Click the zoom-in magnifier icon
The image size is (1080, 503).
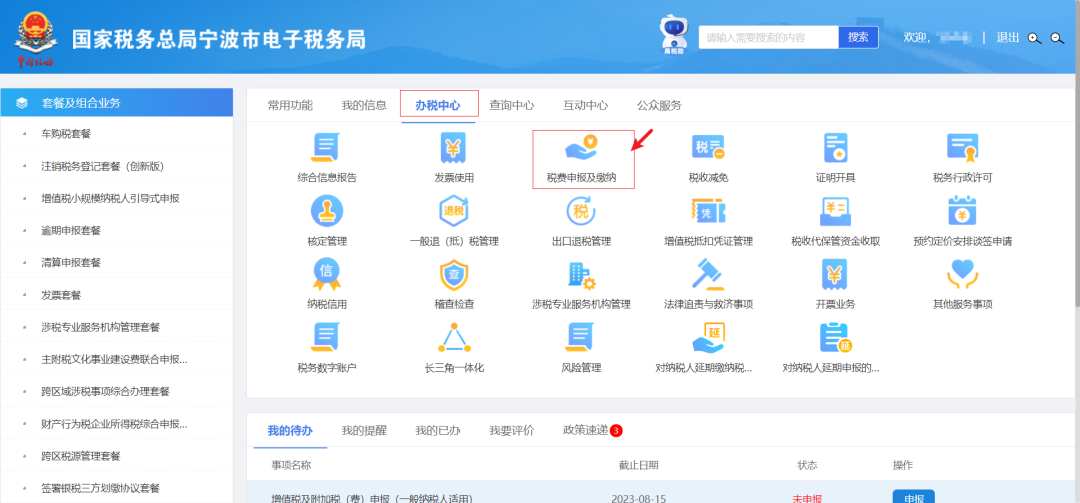click(x=1035, y=38)
